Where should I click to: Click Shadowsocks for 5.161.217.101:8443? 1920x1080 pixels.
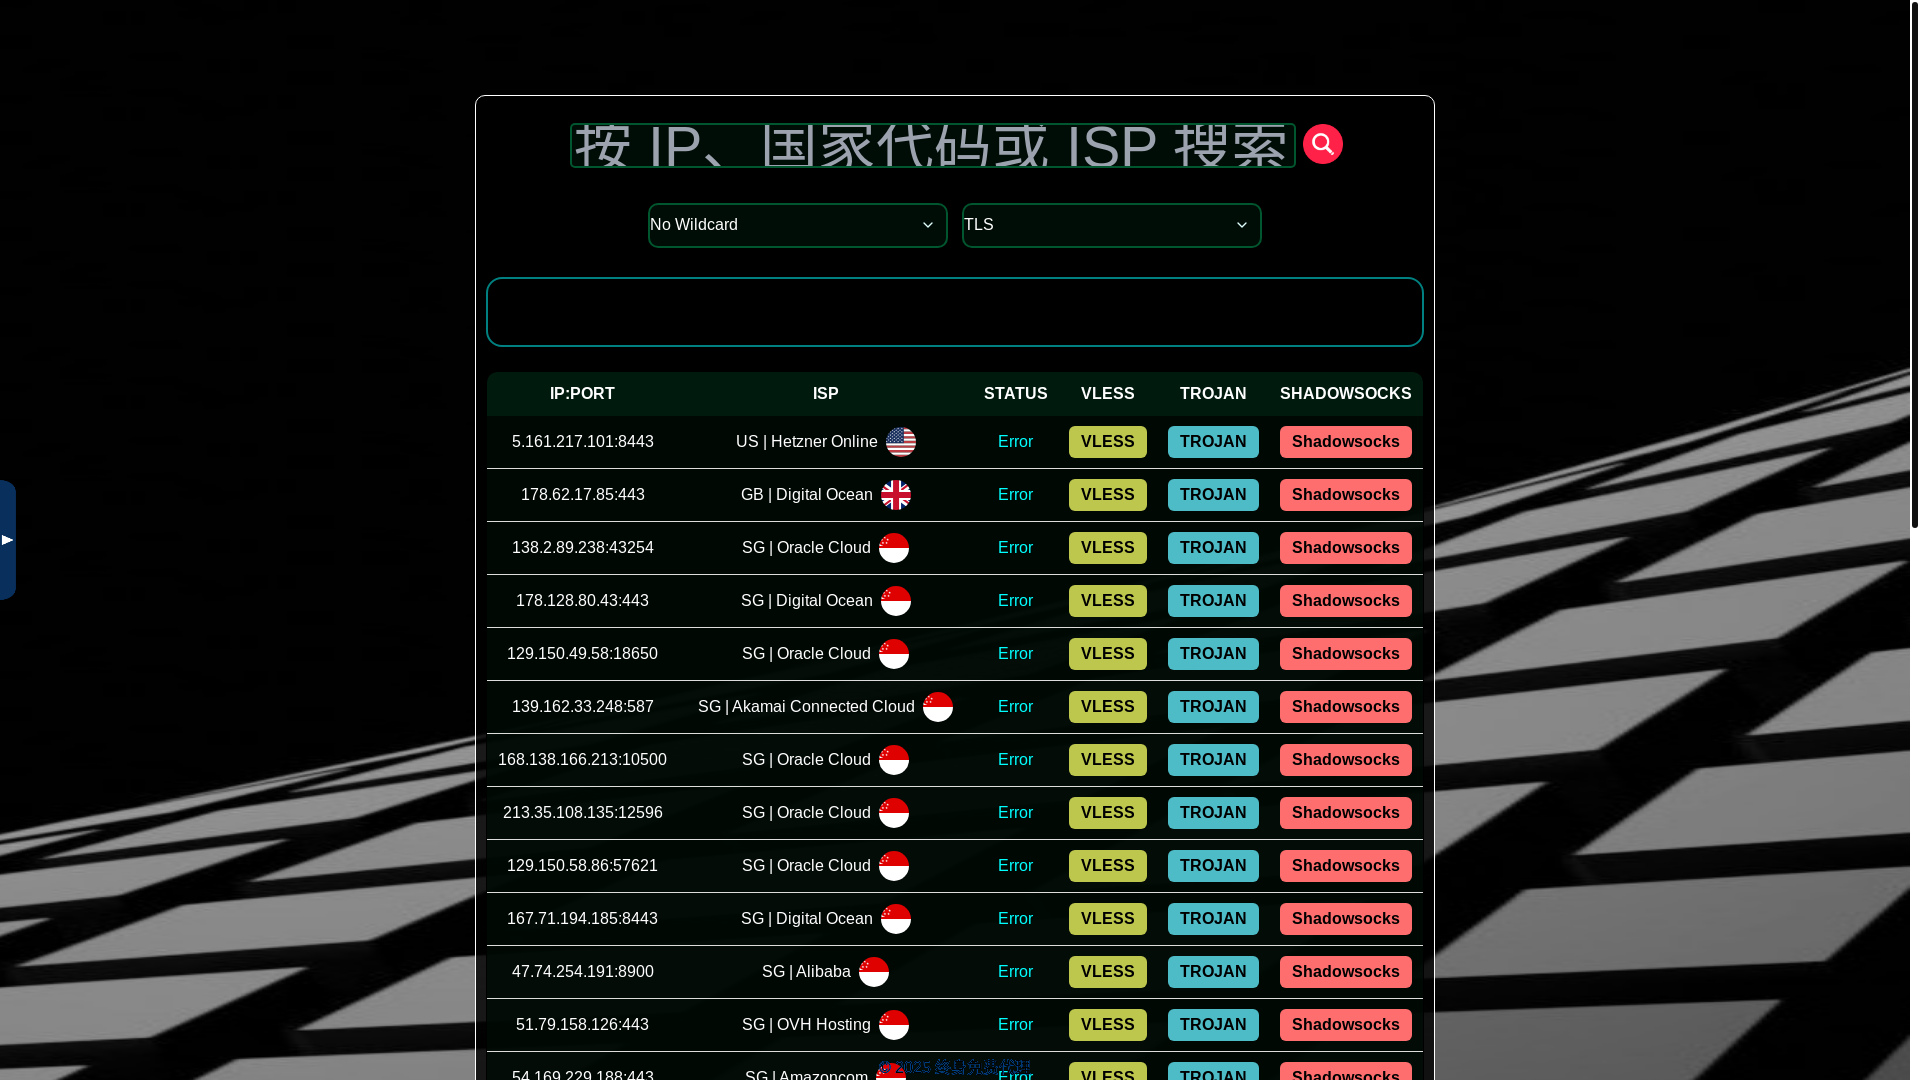point(1345,442)
